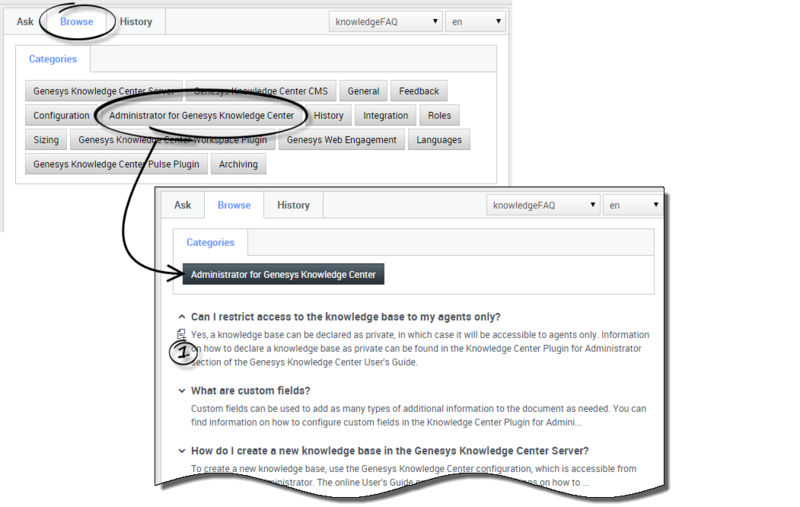This screenshot has height=507, width=800.
Task: Select the Integration category button
Action: pos(386,116)
